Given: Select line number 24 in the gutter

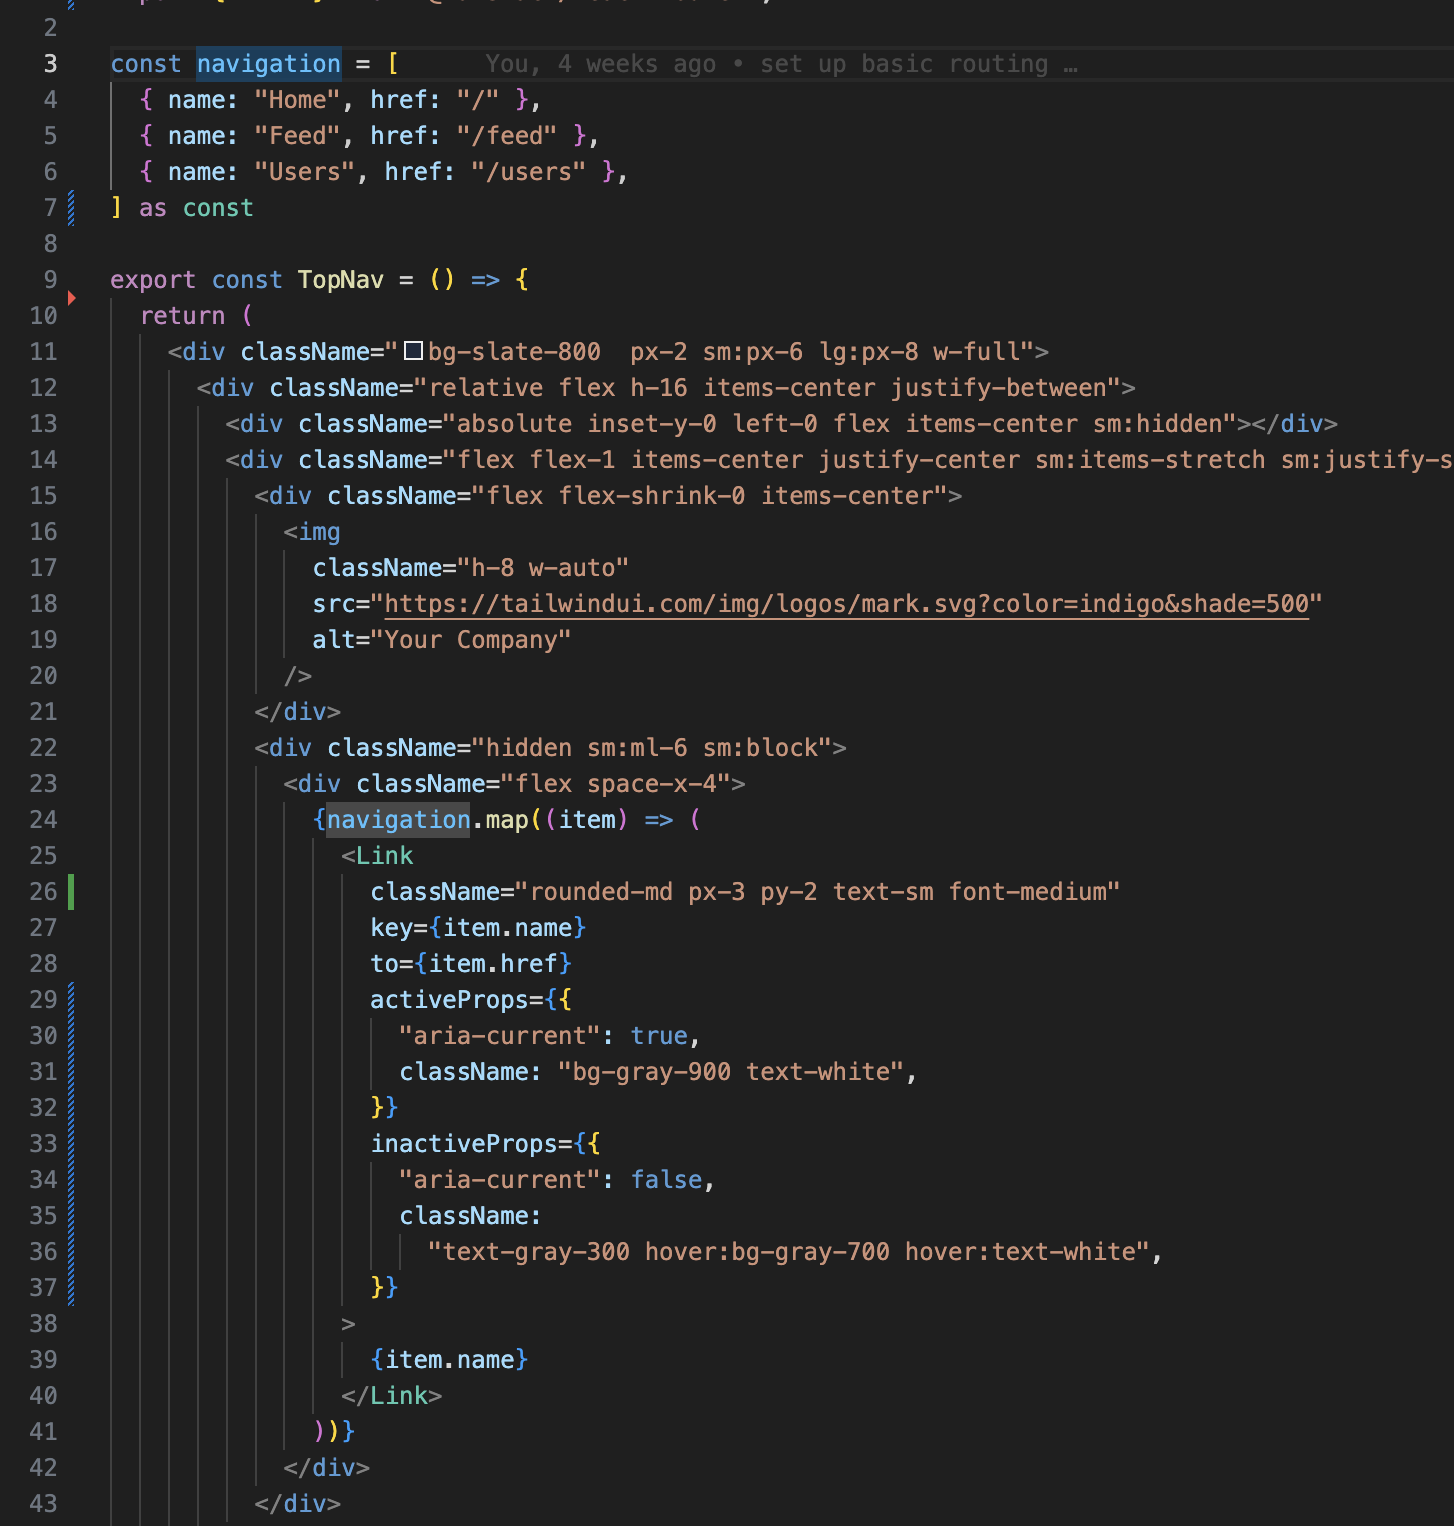Looking at the screenshot, I should point(43,820).
